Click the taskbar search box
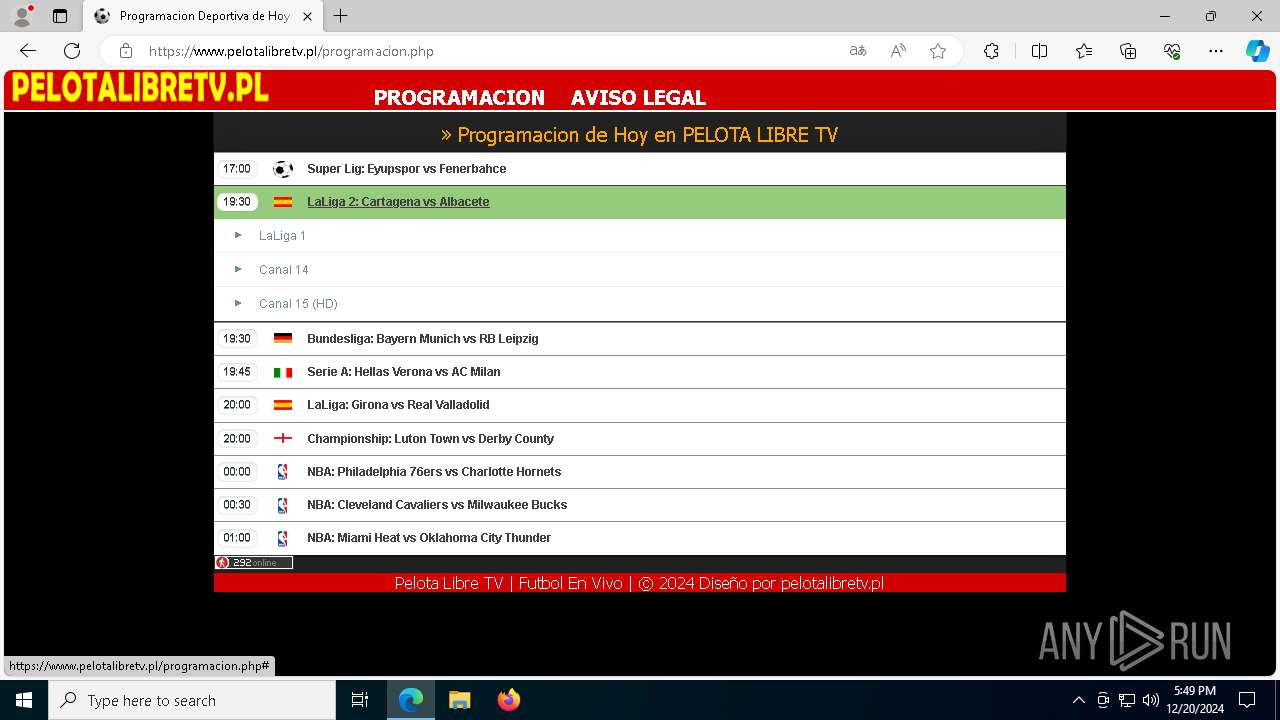Viewport: 1280px width, 720px height. pyautogui.click(x=192, y=700)
